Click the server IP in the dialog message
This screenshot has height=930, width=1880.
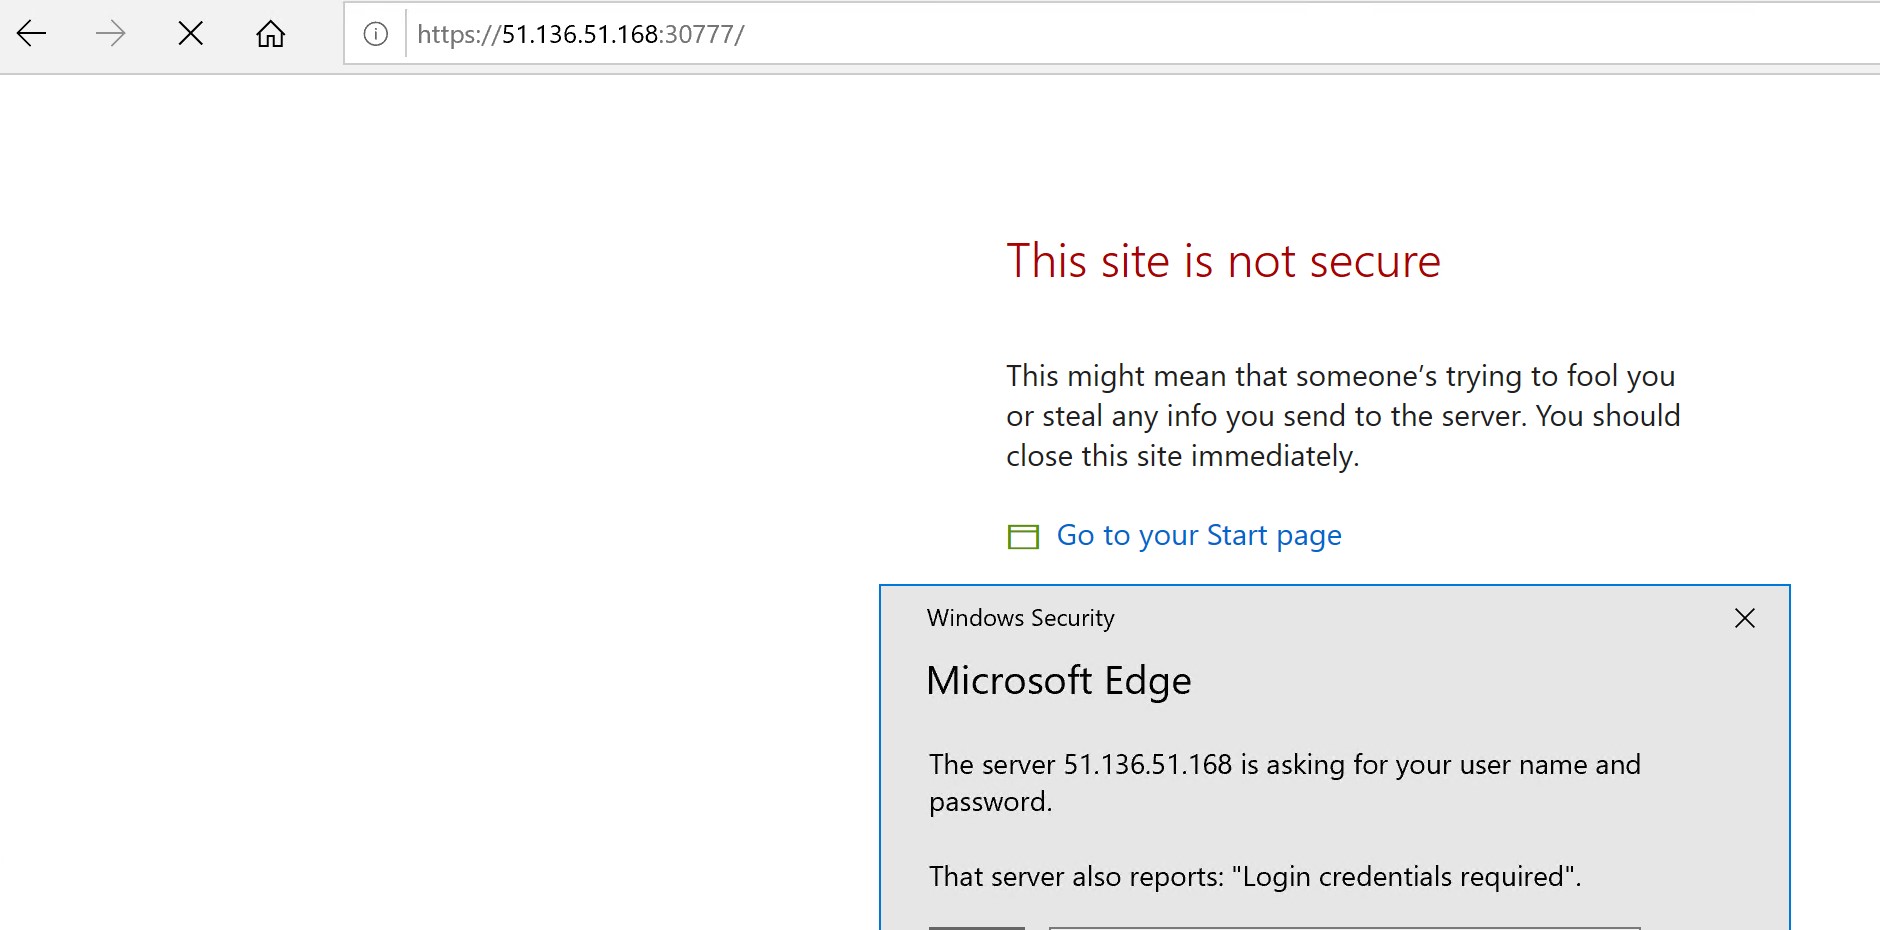pos(1147,765)
